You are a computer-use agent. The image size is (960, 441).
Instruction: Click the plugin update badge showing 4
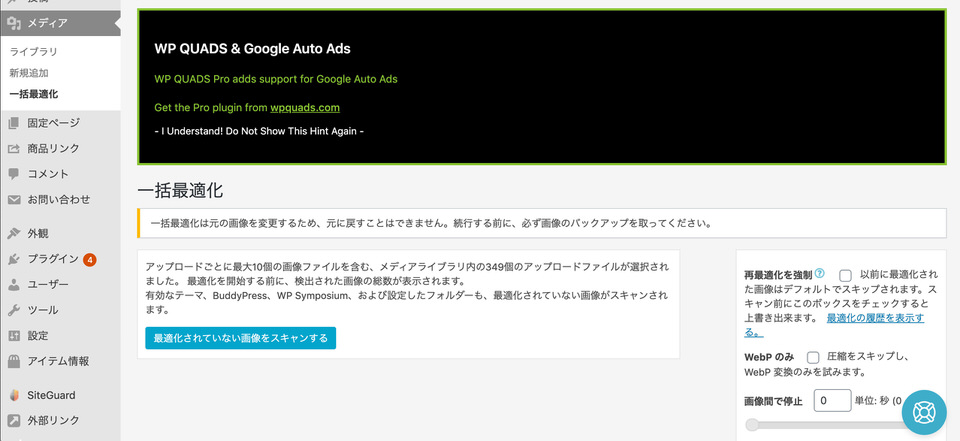89,260
